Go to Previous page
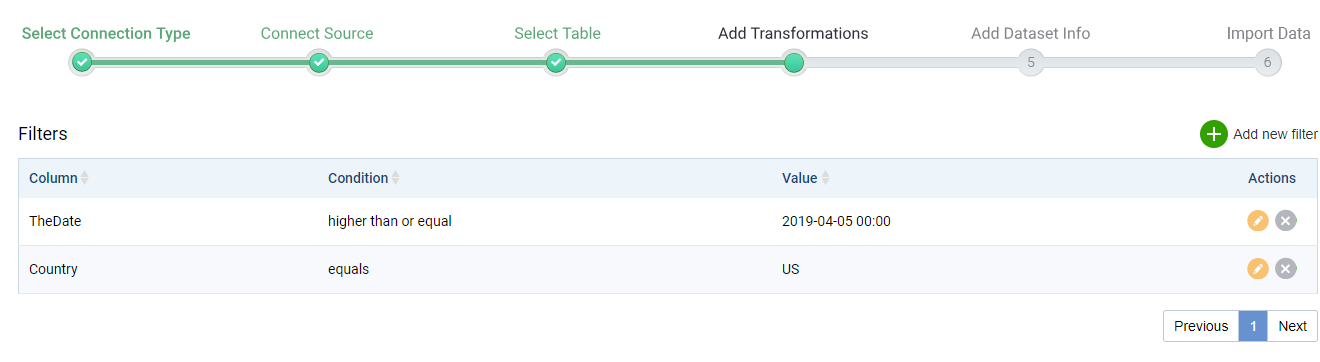Screen dimensions: 1320x362 click(1201, 326)
